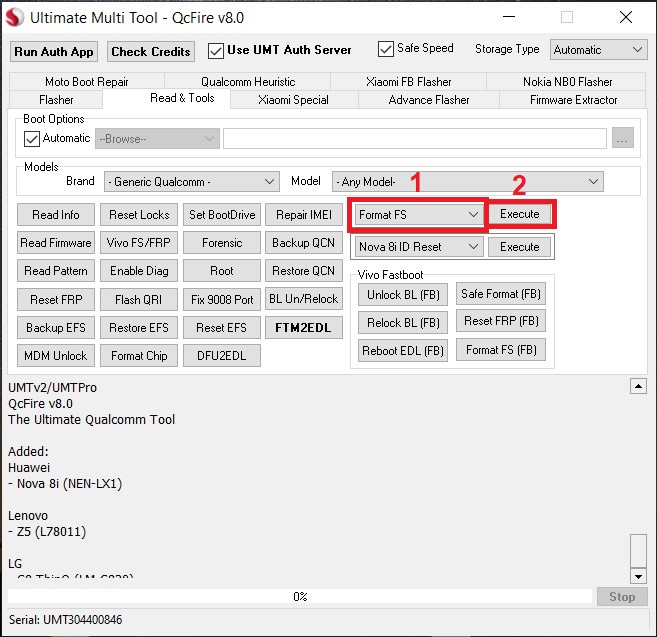Click the Backup QCN button
Viewport: 657px width, 637px height.
tap(304, 243)
